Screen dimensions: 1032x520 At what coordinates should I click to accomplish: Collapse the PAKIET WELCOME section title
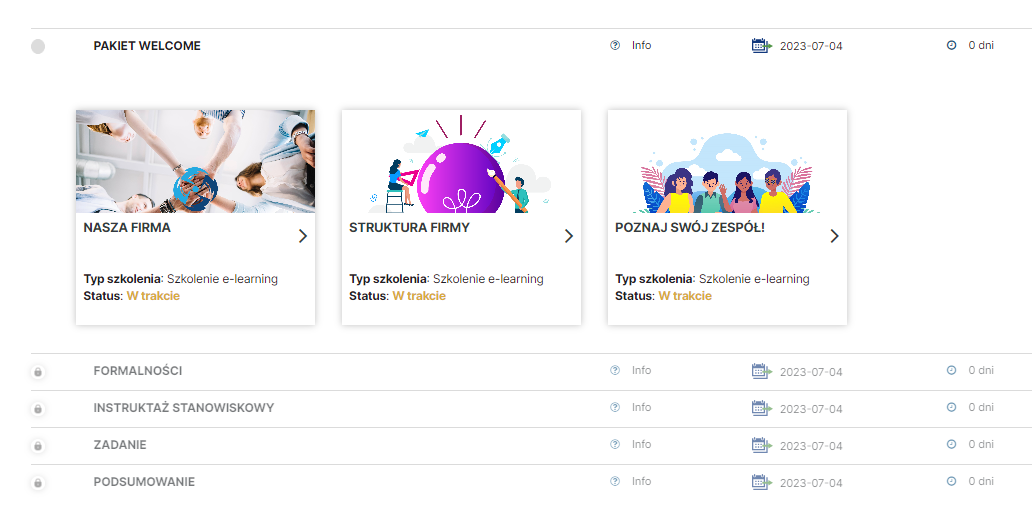point(147,46)
